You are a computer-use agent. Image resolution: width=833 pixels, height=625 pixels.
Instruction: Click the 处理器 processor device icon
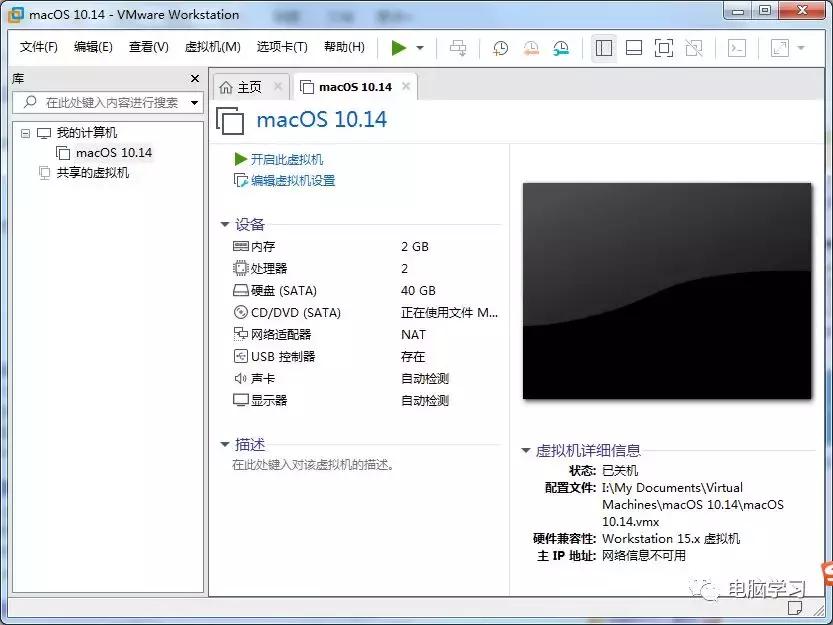241,268
